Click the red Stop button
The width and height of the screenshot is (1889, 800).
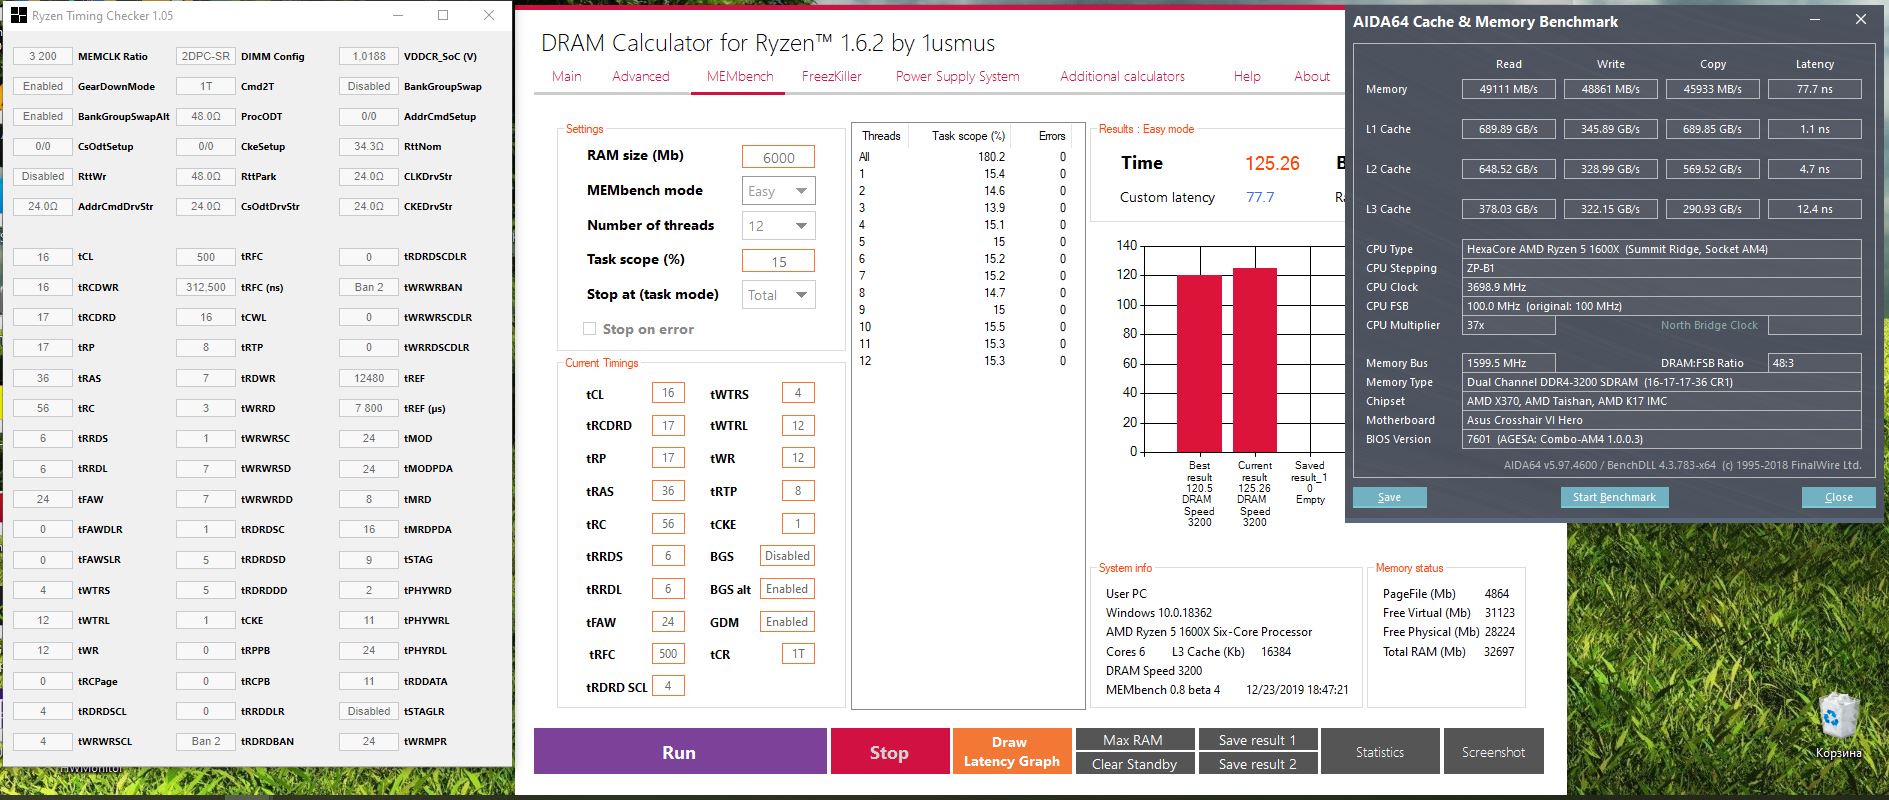pos(889,751)
